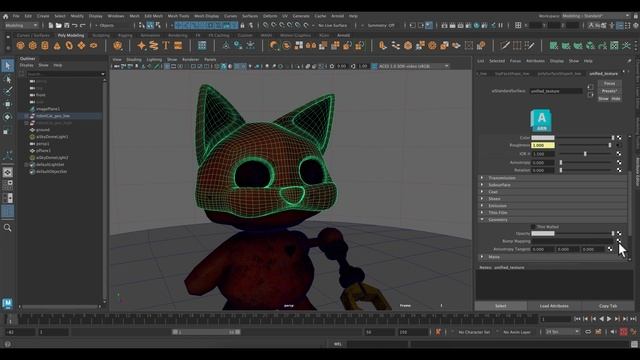
Task: Expand the Matte section
Action: coord(553,257)
